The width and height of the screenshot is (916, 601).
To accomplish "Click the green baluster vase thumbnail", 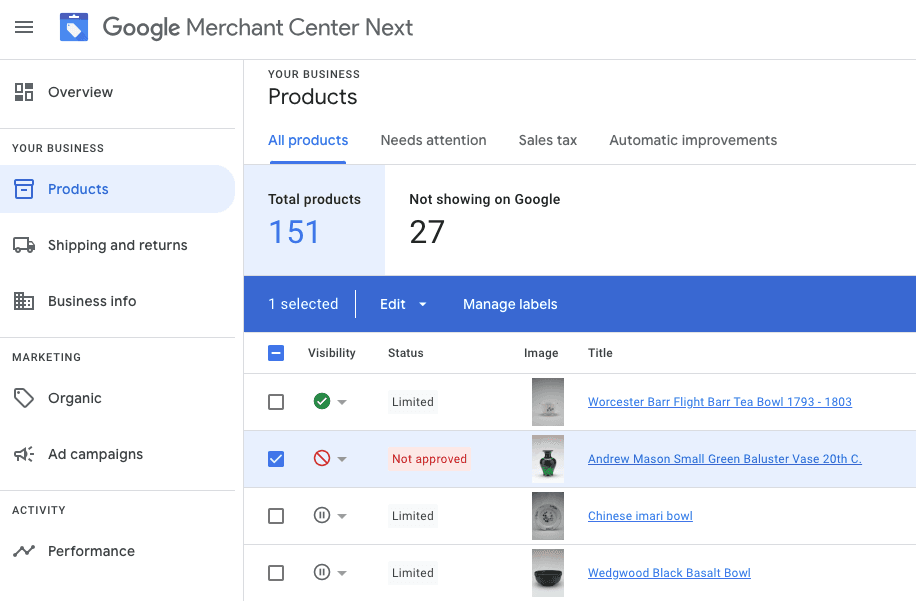I will tap(547, 459).
